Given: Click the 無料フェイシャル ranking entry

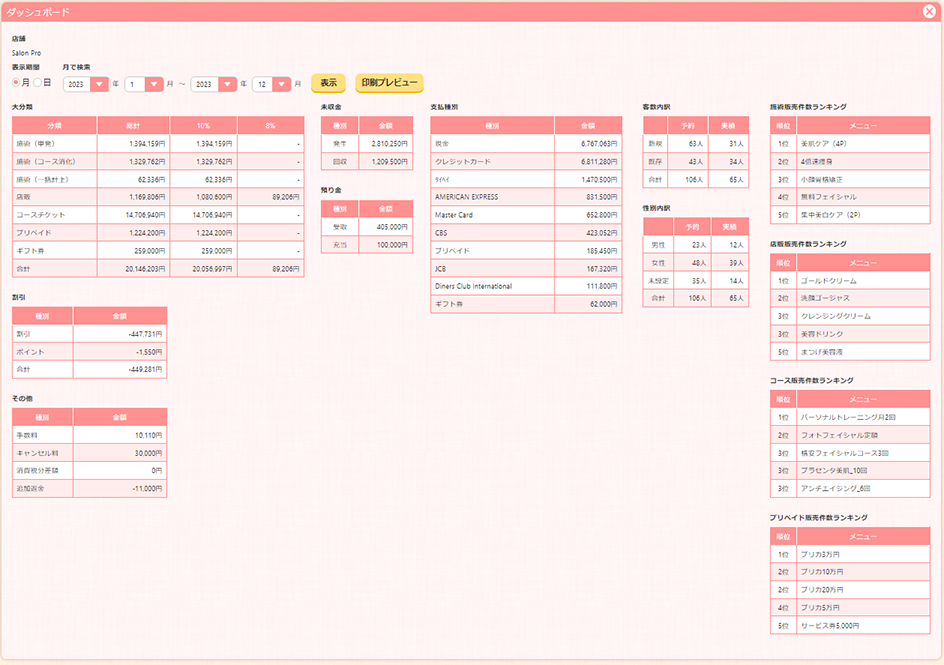Looking at the screenshot, I should [828, 197].
